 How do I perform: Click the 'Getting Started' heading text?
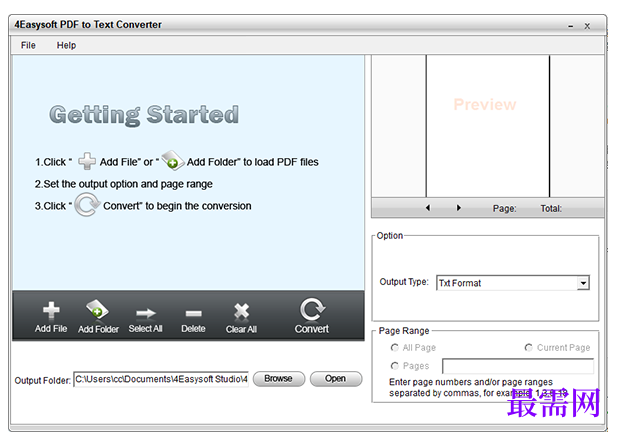tap(144, 115)
